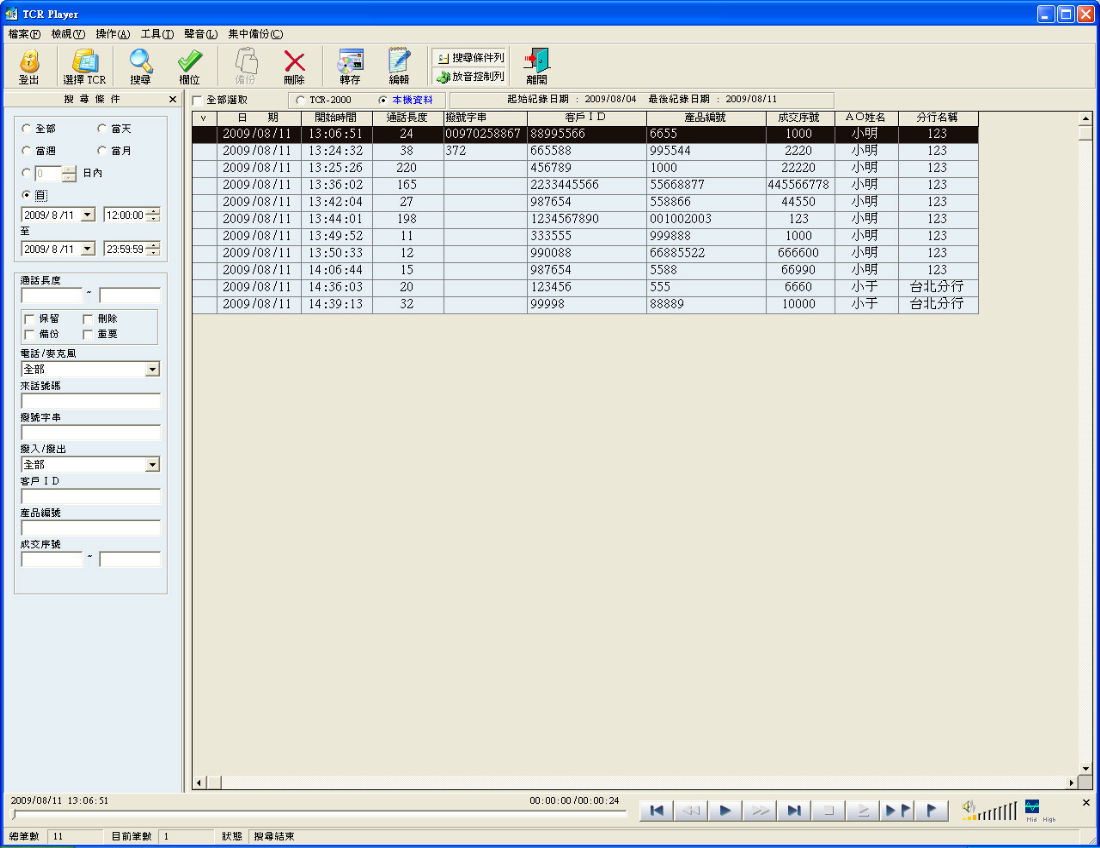Click the 日內 day count spinner
Image resolution: width=1100 pixels, height=848 pixels.
(x=69, y=173)
